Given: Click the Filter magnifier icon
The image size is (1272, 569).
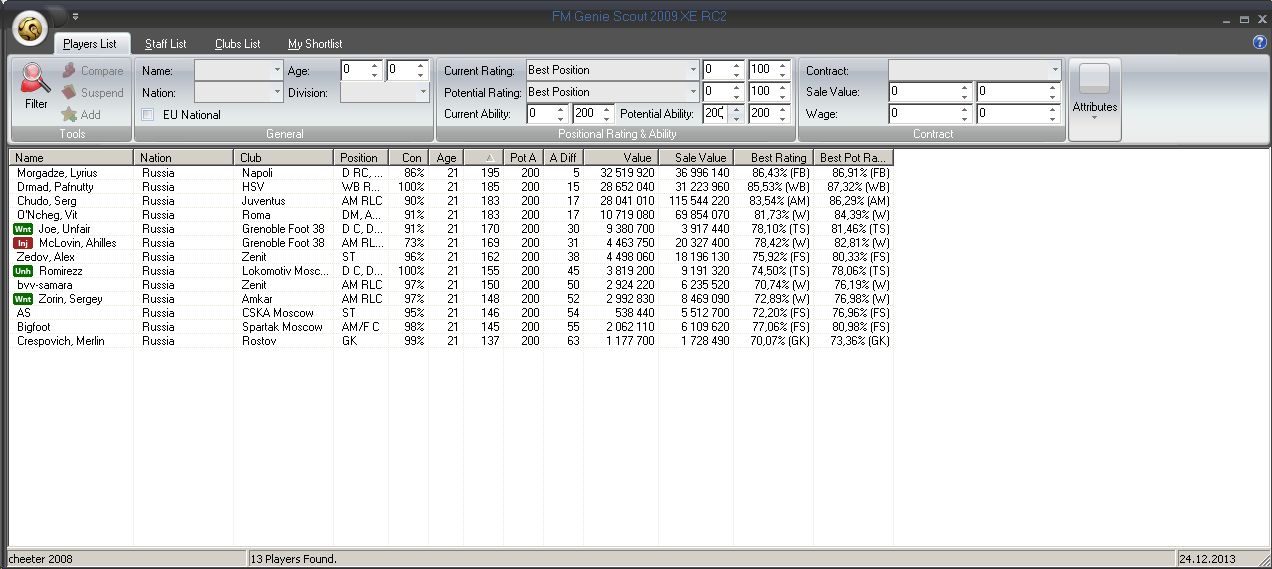Looking at the screenshot, I should tap(36, 80).
